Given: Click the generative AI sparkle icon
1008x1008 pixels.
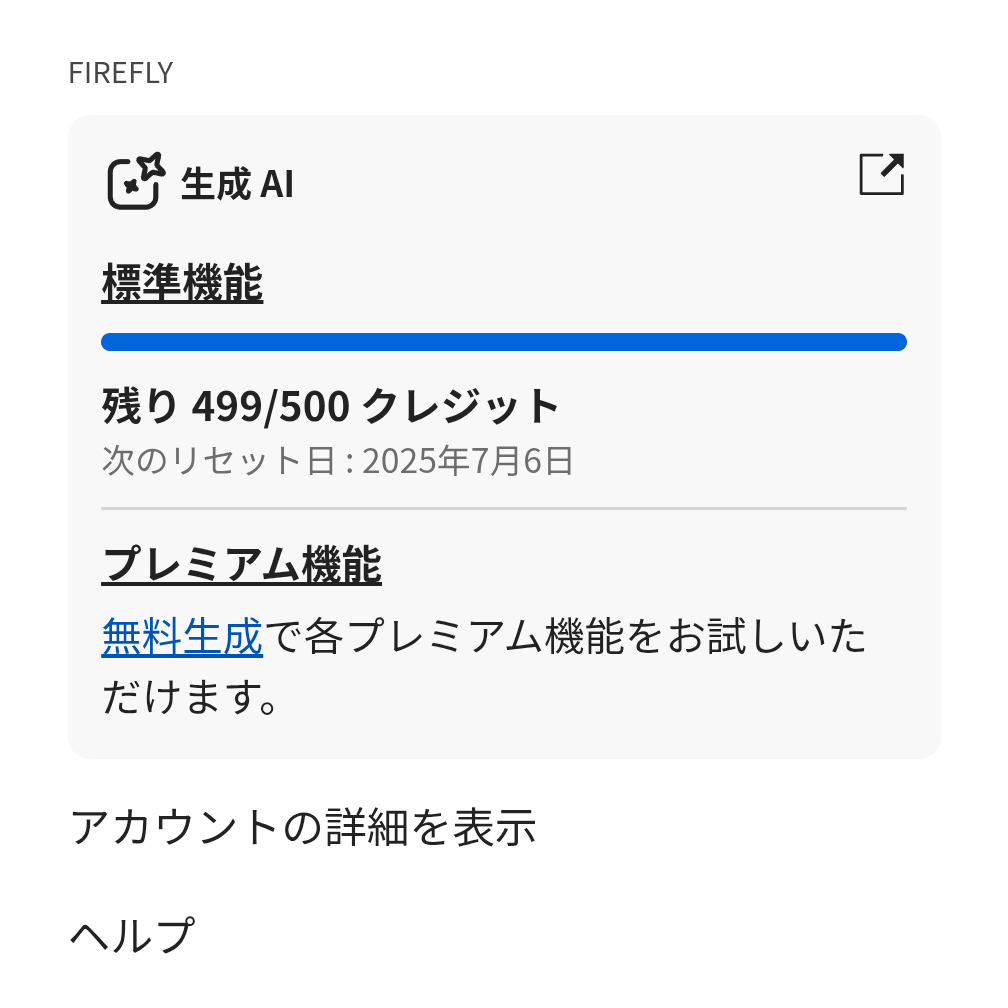Looking at the screenshot, I should coord(135,181).
